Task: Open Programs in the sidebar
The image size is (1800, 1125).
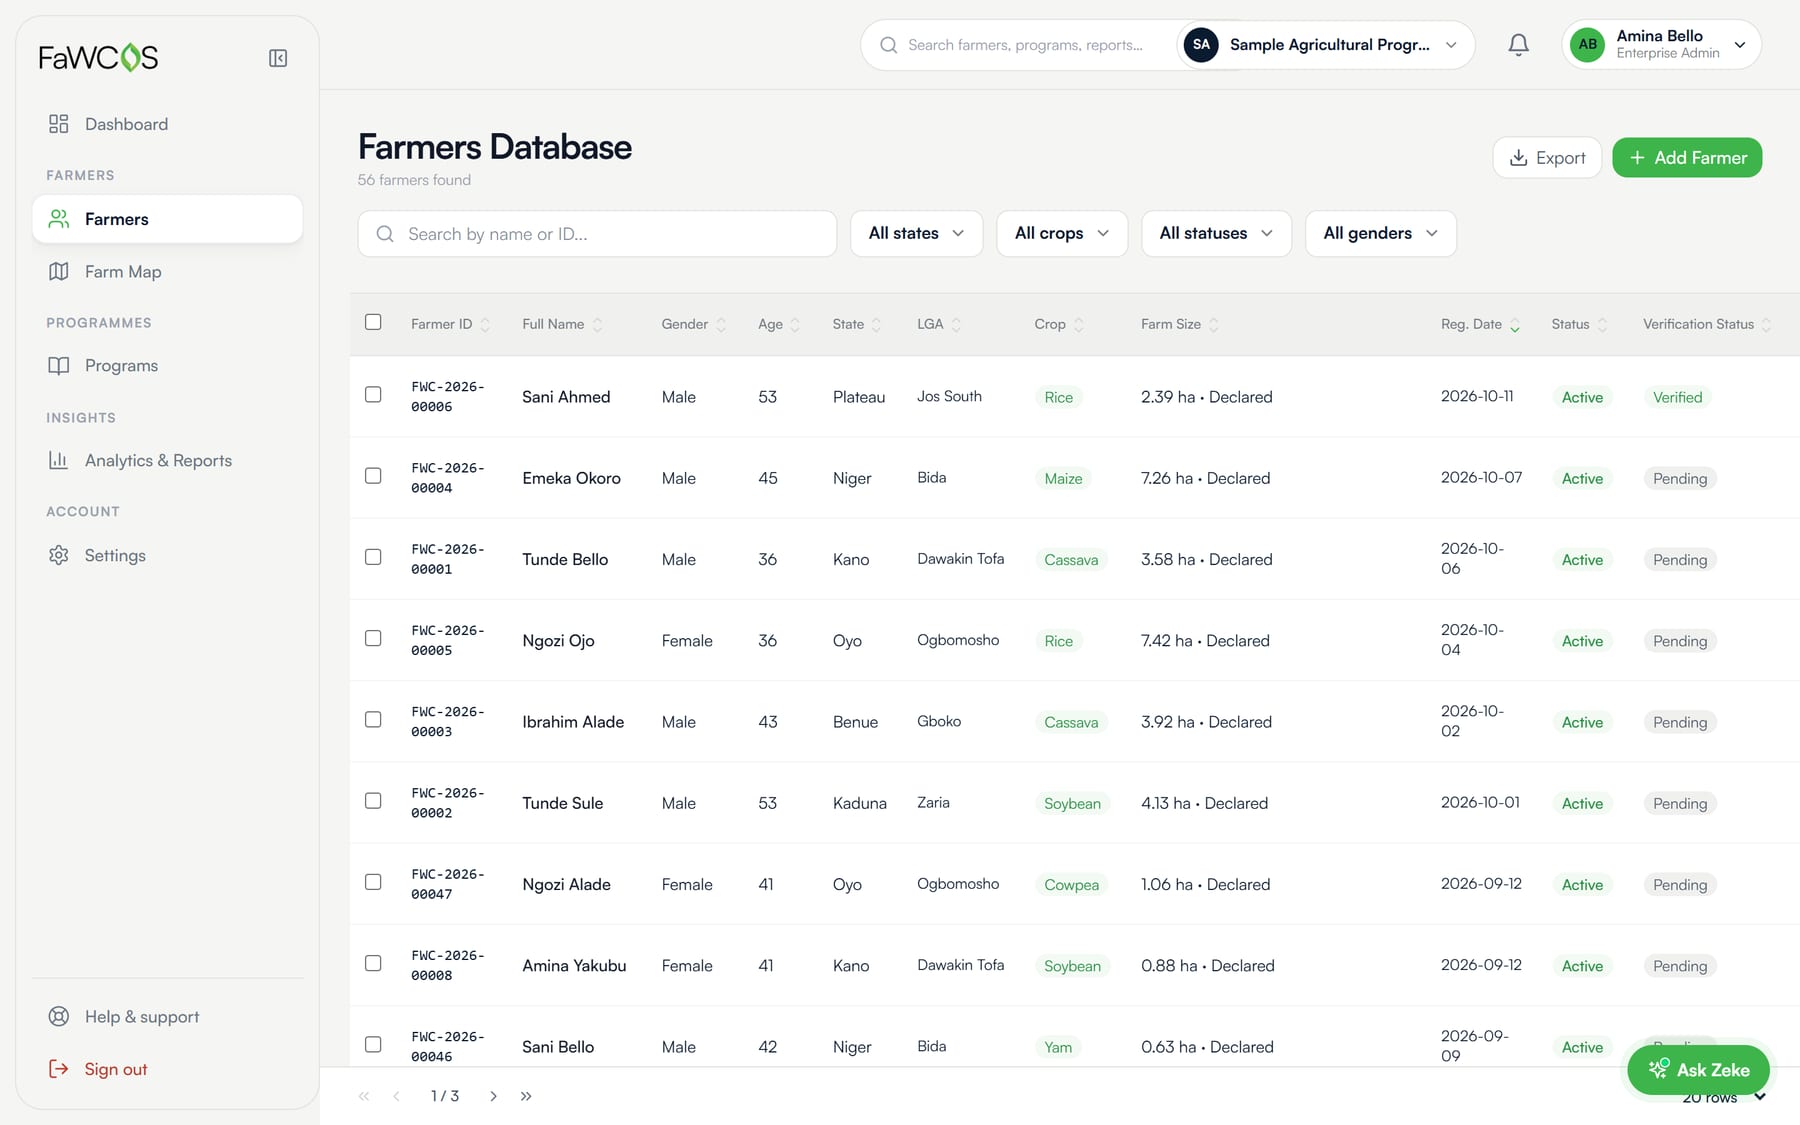Action: [167, 366]
